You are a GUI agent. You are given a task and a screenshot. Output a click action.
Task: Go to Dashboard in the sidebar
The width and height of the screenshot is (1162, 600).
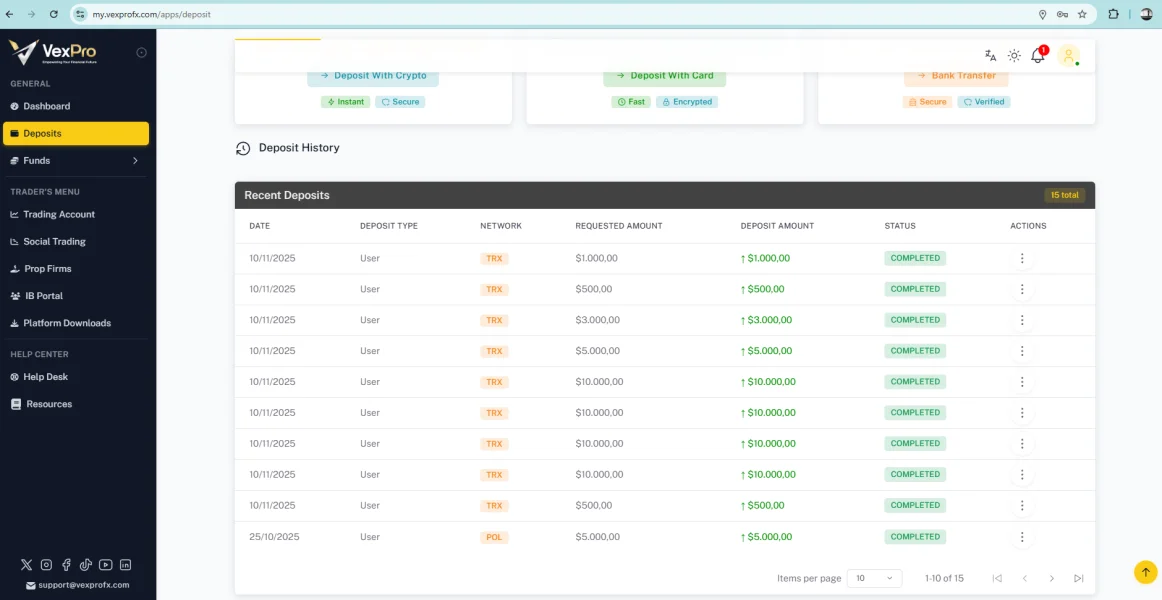click(47, 106)
